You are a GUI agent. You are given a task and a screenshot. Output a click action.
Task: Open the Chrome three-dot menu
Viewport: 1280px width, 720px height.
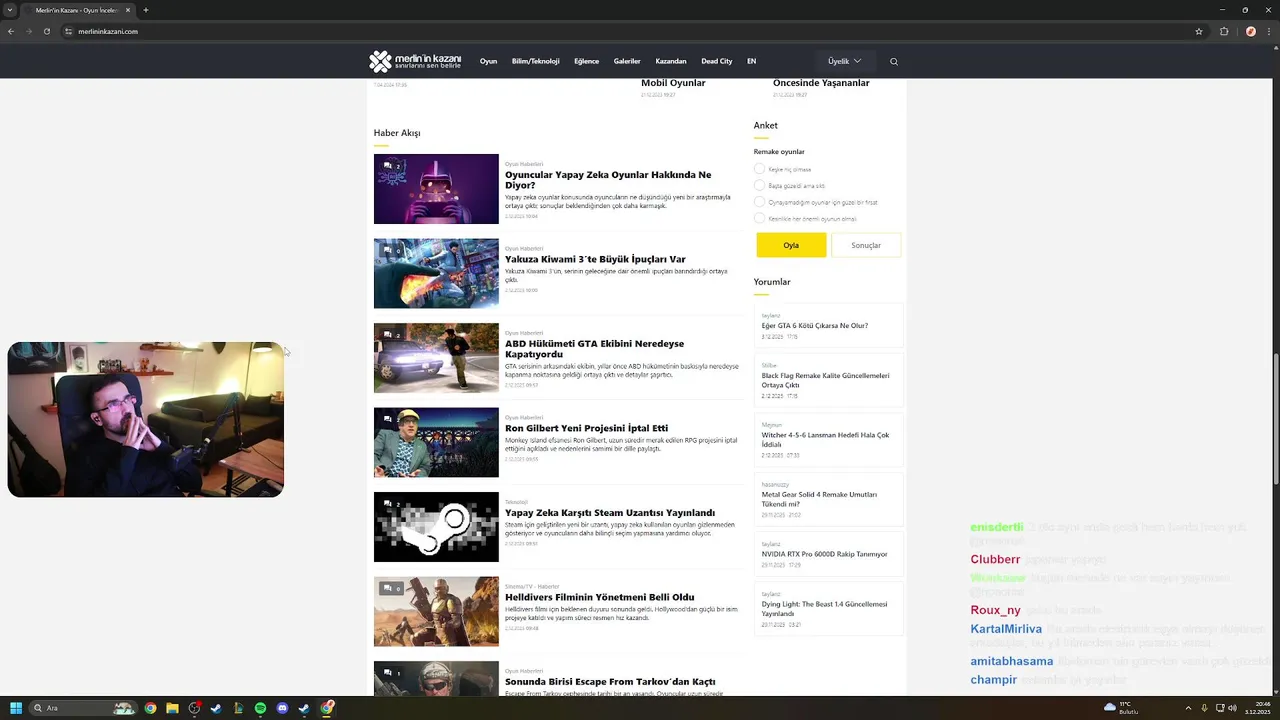pos(1269,31)
